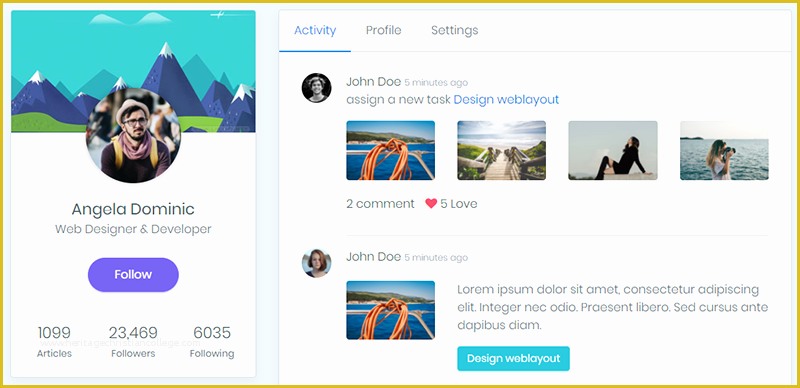Open the Profile tab
This screenshot has width=800, height=388.
pyautogui.click(x=384, y=31)
